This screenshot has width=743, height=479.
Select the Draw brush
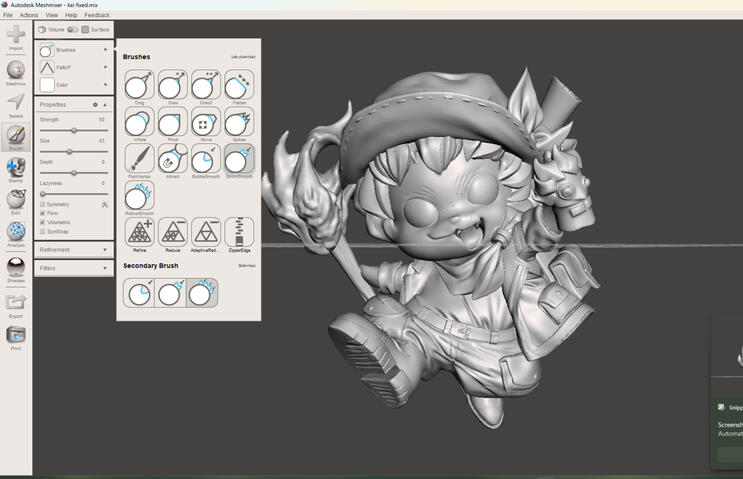[173, 87]
